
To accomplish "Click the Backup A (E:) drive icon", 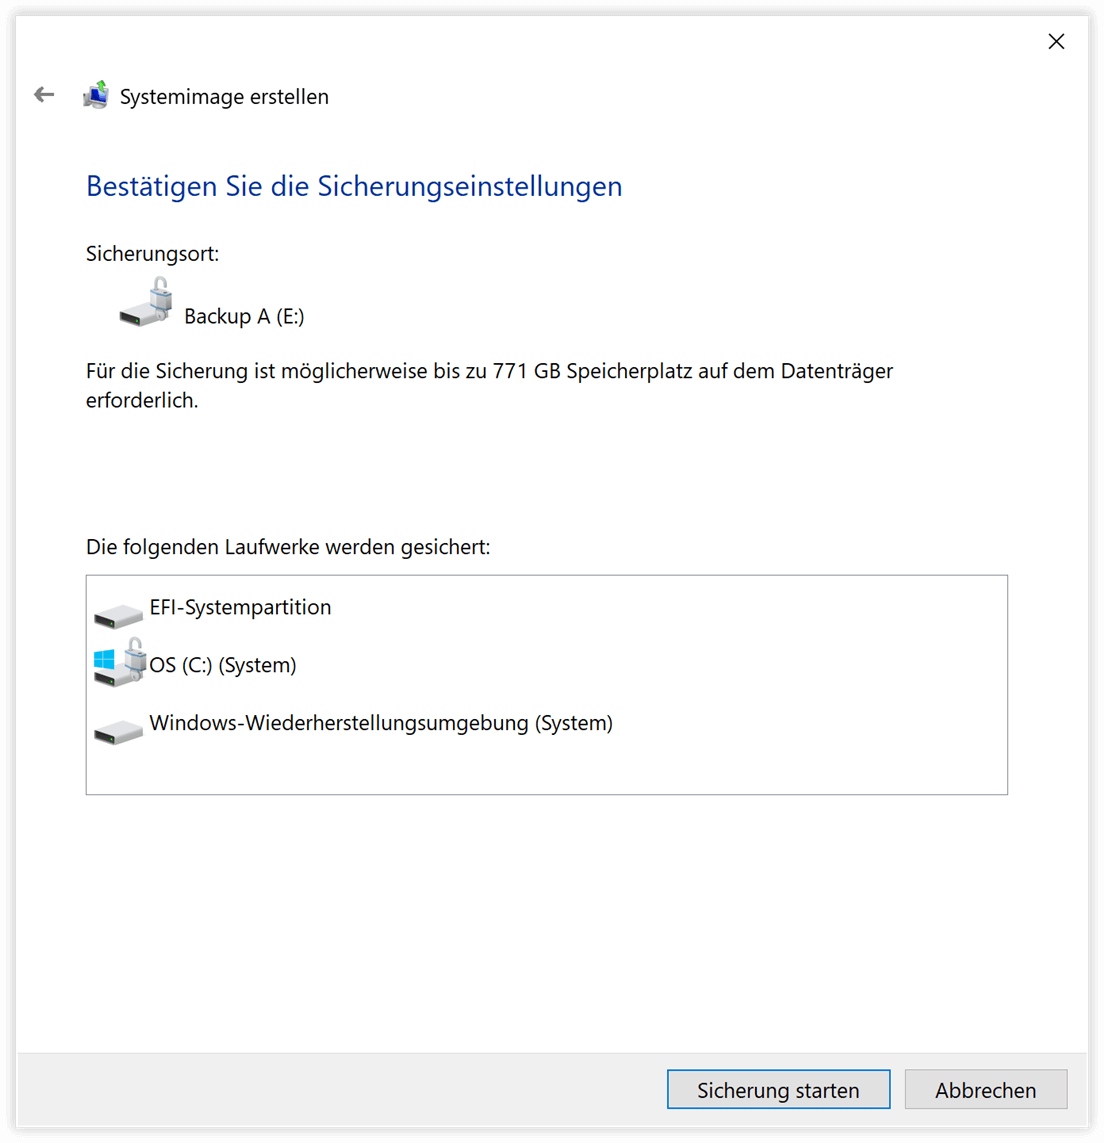I will [146, 303].
